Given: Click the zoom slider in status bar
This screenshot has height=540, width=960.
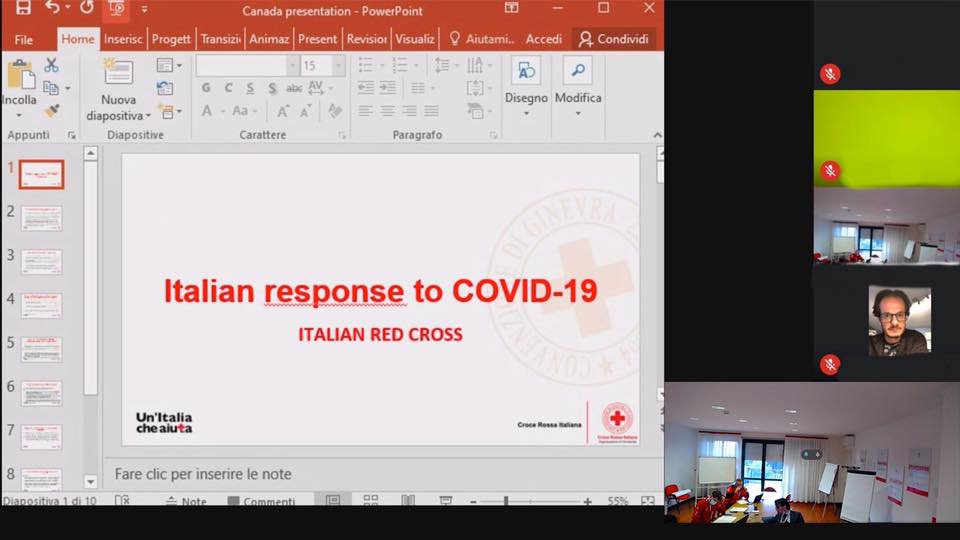Looking at the screenshot, I should pos(506,501).
